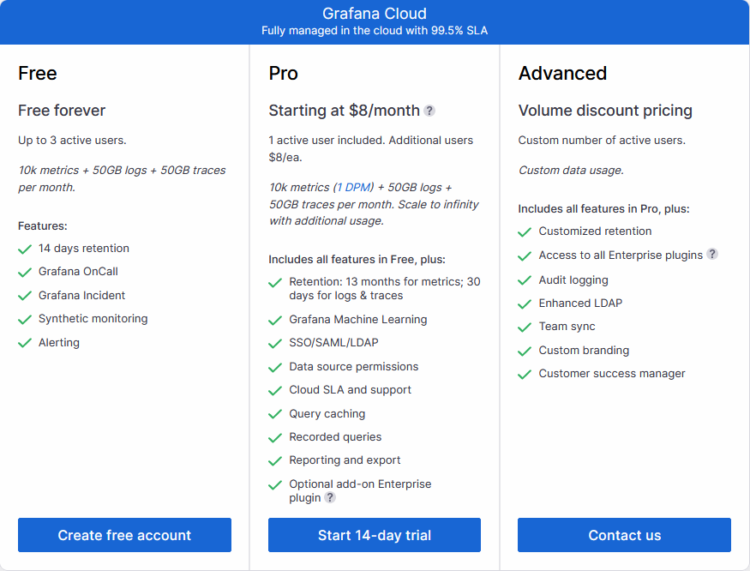This screenshot has width=750, height=571.
Task: Click the Pro plan heading
Action: click(283, 74)
